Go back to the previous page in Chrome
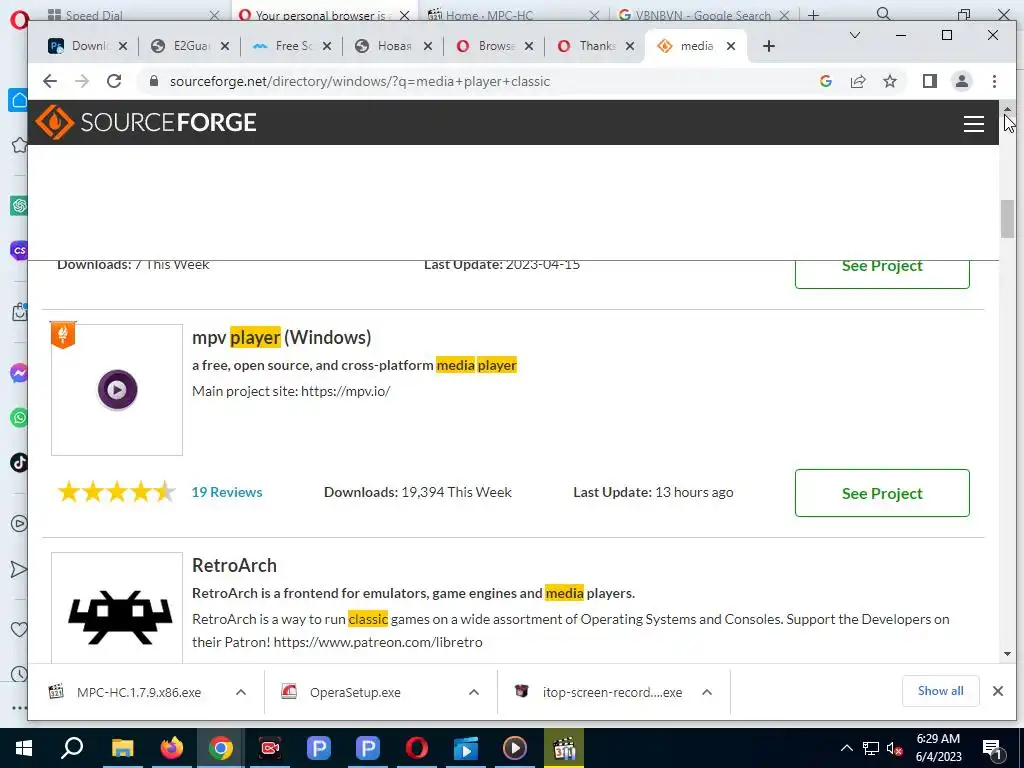 [50, 81]
